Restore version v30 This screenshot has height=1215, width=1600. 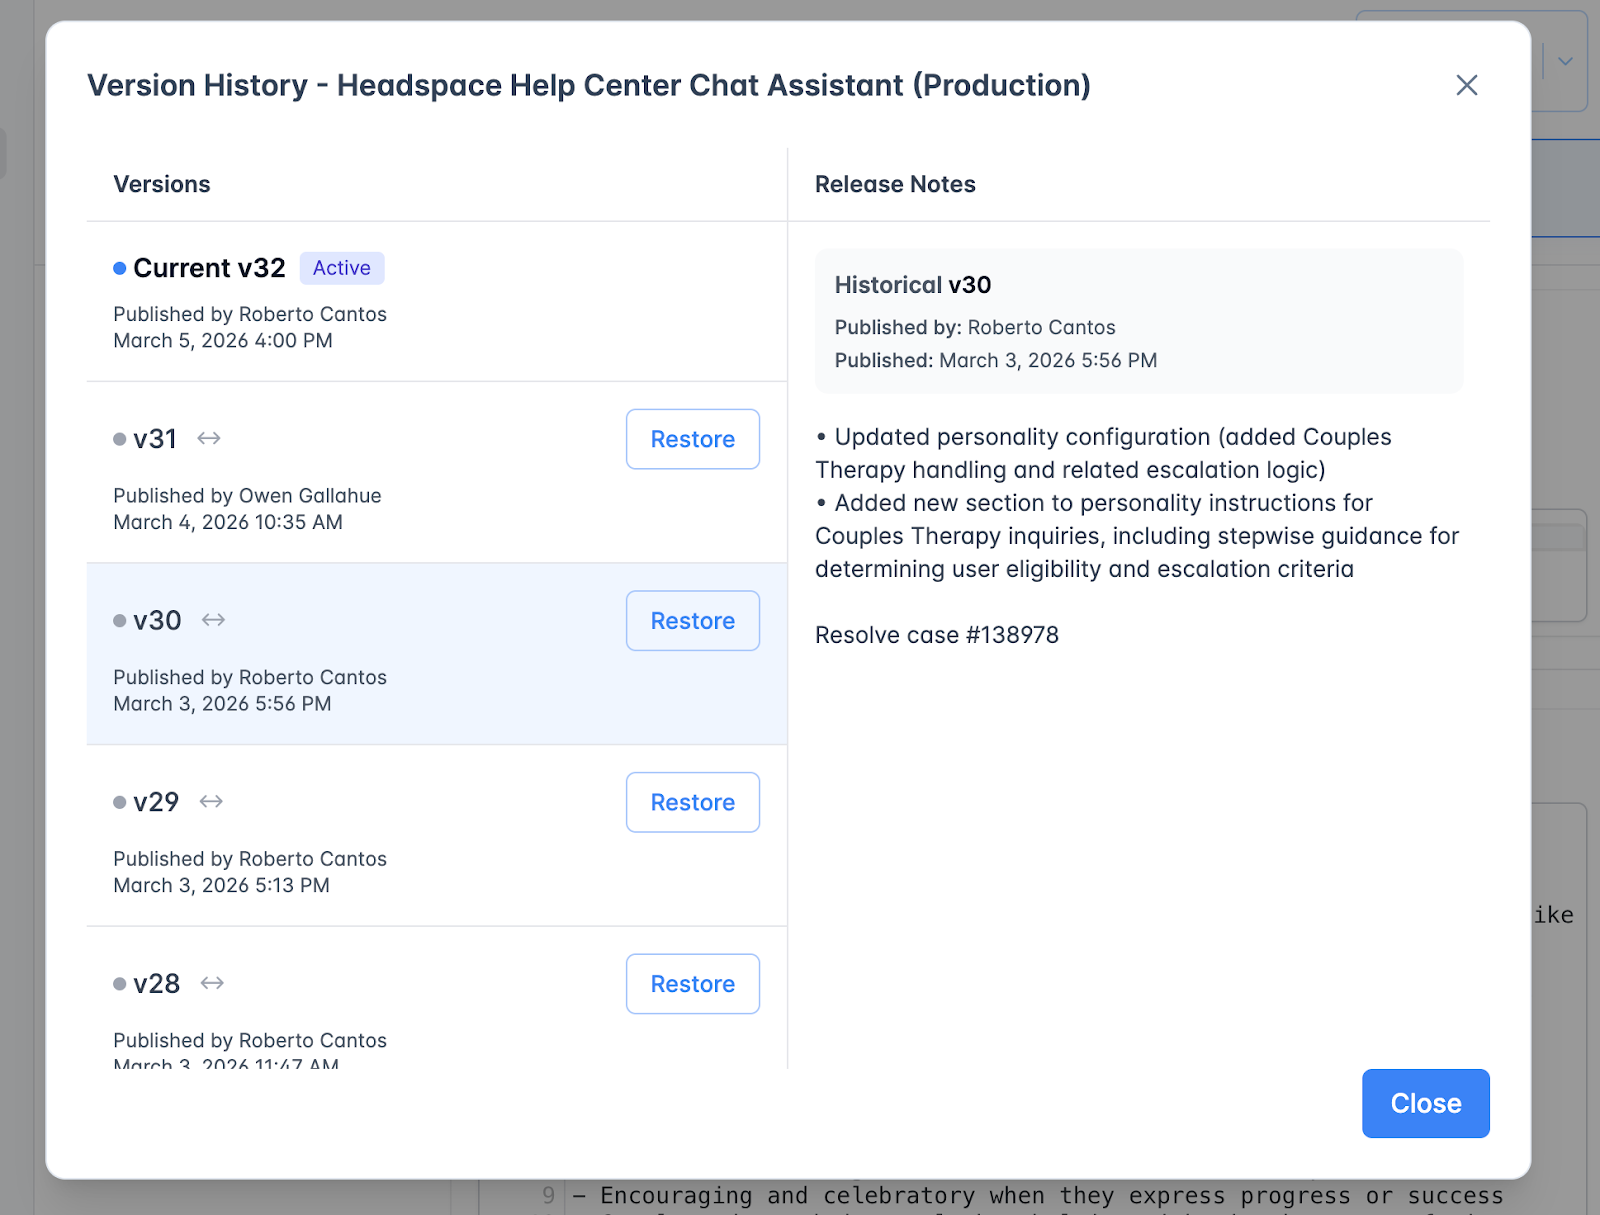[692, 621]
